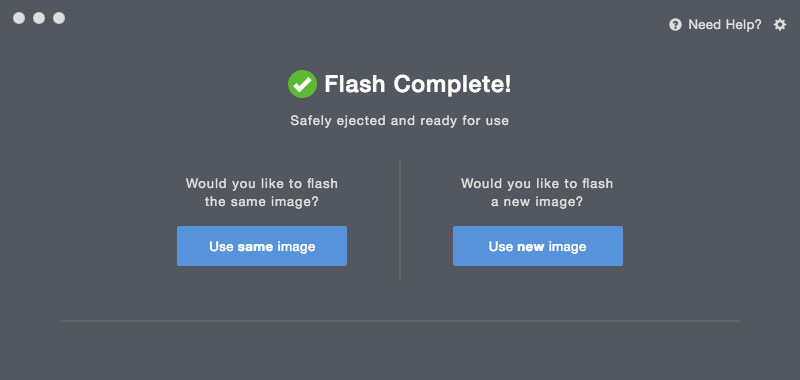800x380 pixels.
Task: Click the flash the same image question
Action: [x=262, y=192]
